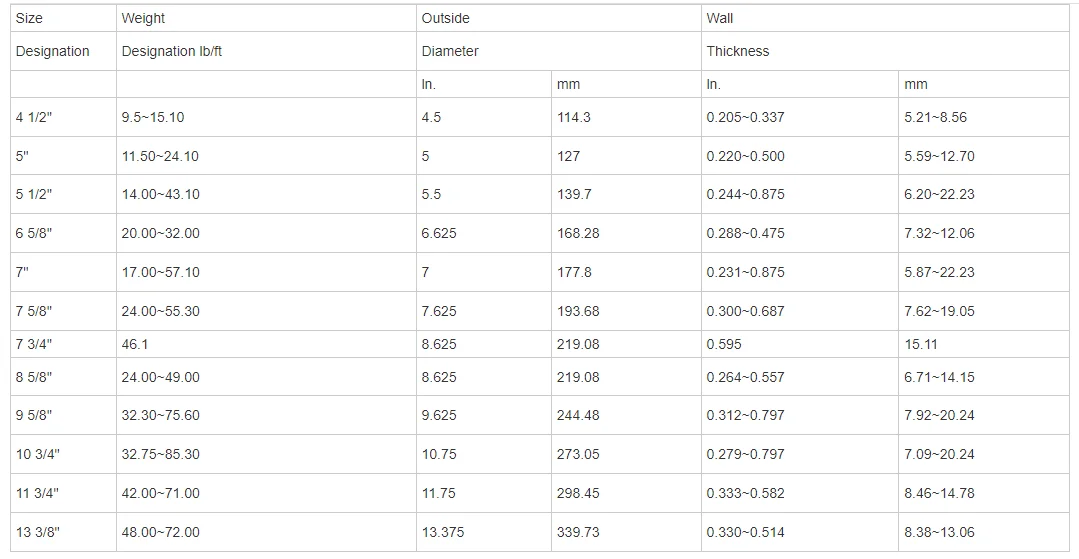The height and width of the screenshot is (559, 1079).
Task: Click the 9.625 inch diameter cell
Action: [x=484, y=415]
